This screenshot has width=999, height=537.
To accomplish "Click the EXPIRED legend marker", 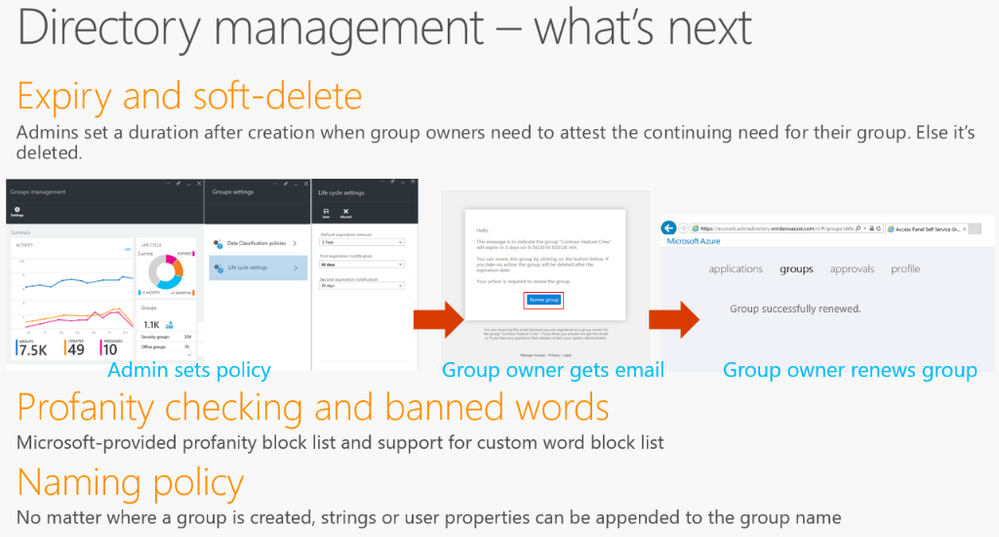I will [x=194, y=254].
